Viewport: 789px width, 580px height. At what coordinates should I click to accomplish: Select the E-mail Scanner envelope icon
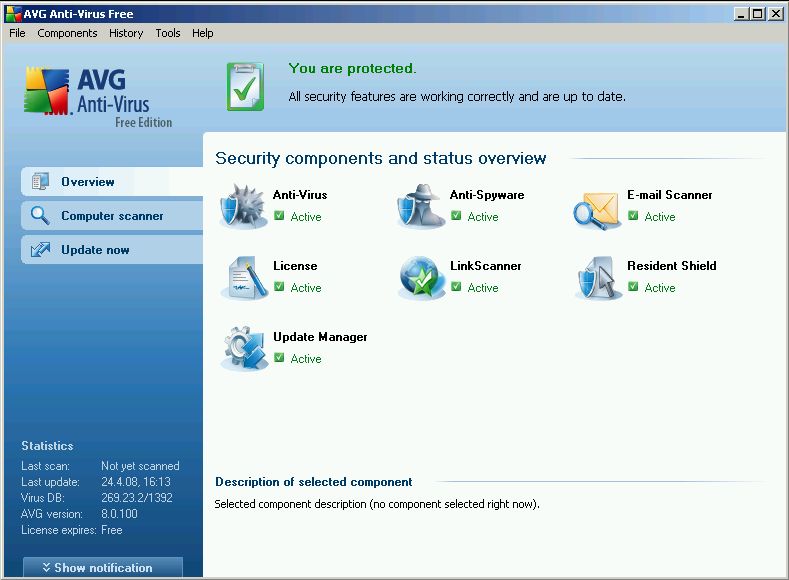click(597, 209)
